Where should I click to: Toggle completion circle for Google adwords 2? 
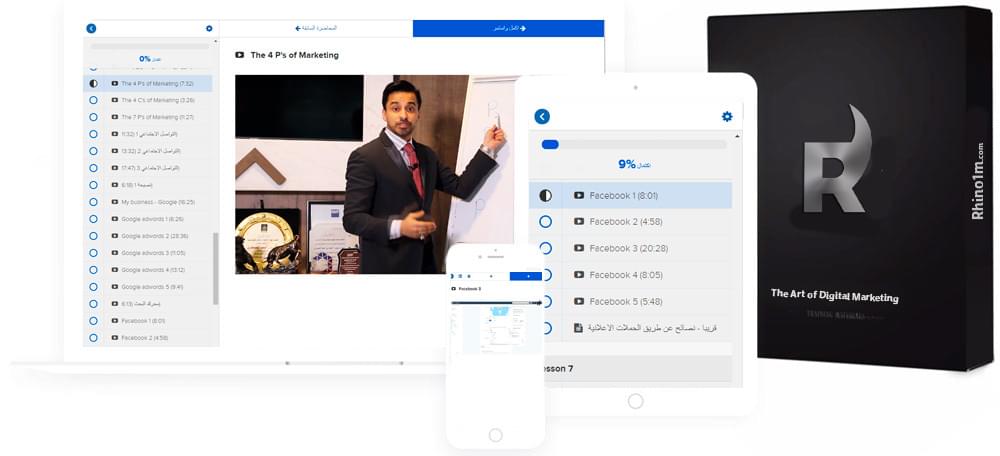click(93, 236)
